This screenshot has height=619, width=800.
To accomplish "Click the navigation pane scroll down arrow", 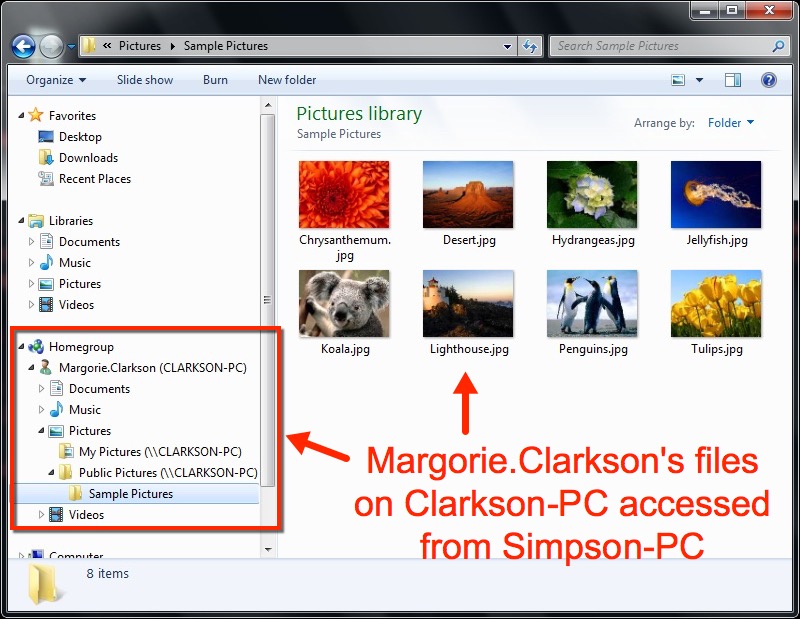I will point(268,550).
